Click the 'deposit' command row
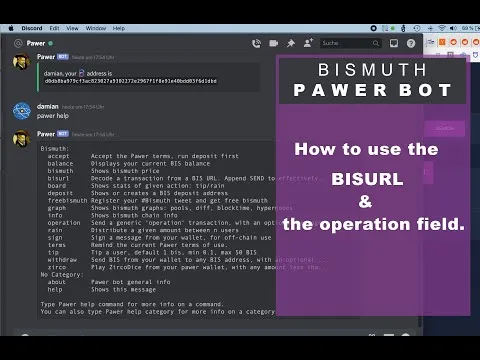Image resolution: width=480 pixels, height=360 pixels. coord(138,193)
